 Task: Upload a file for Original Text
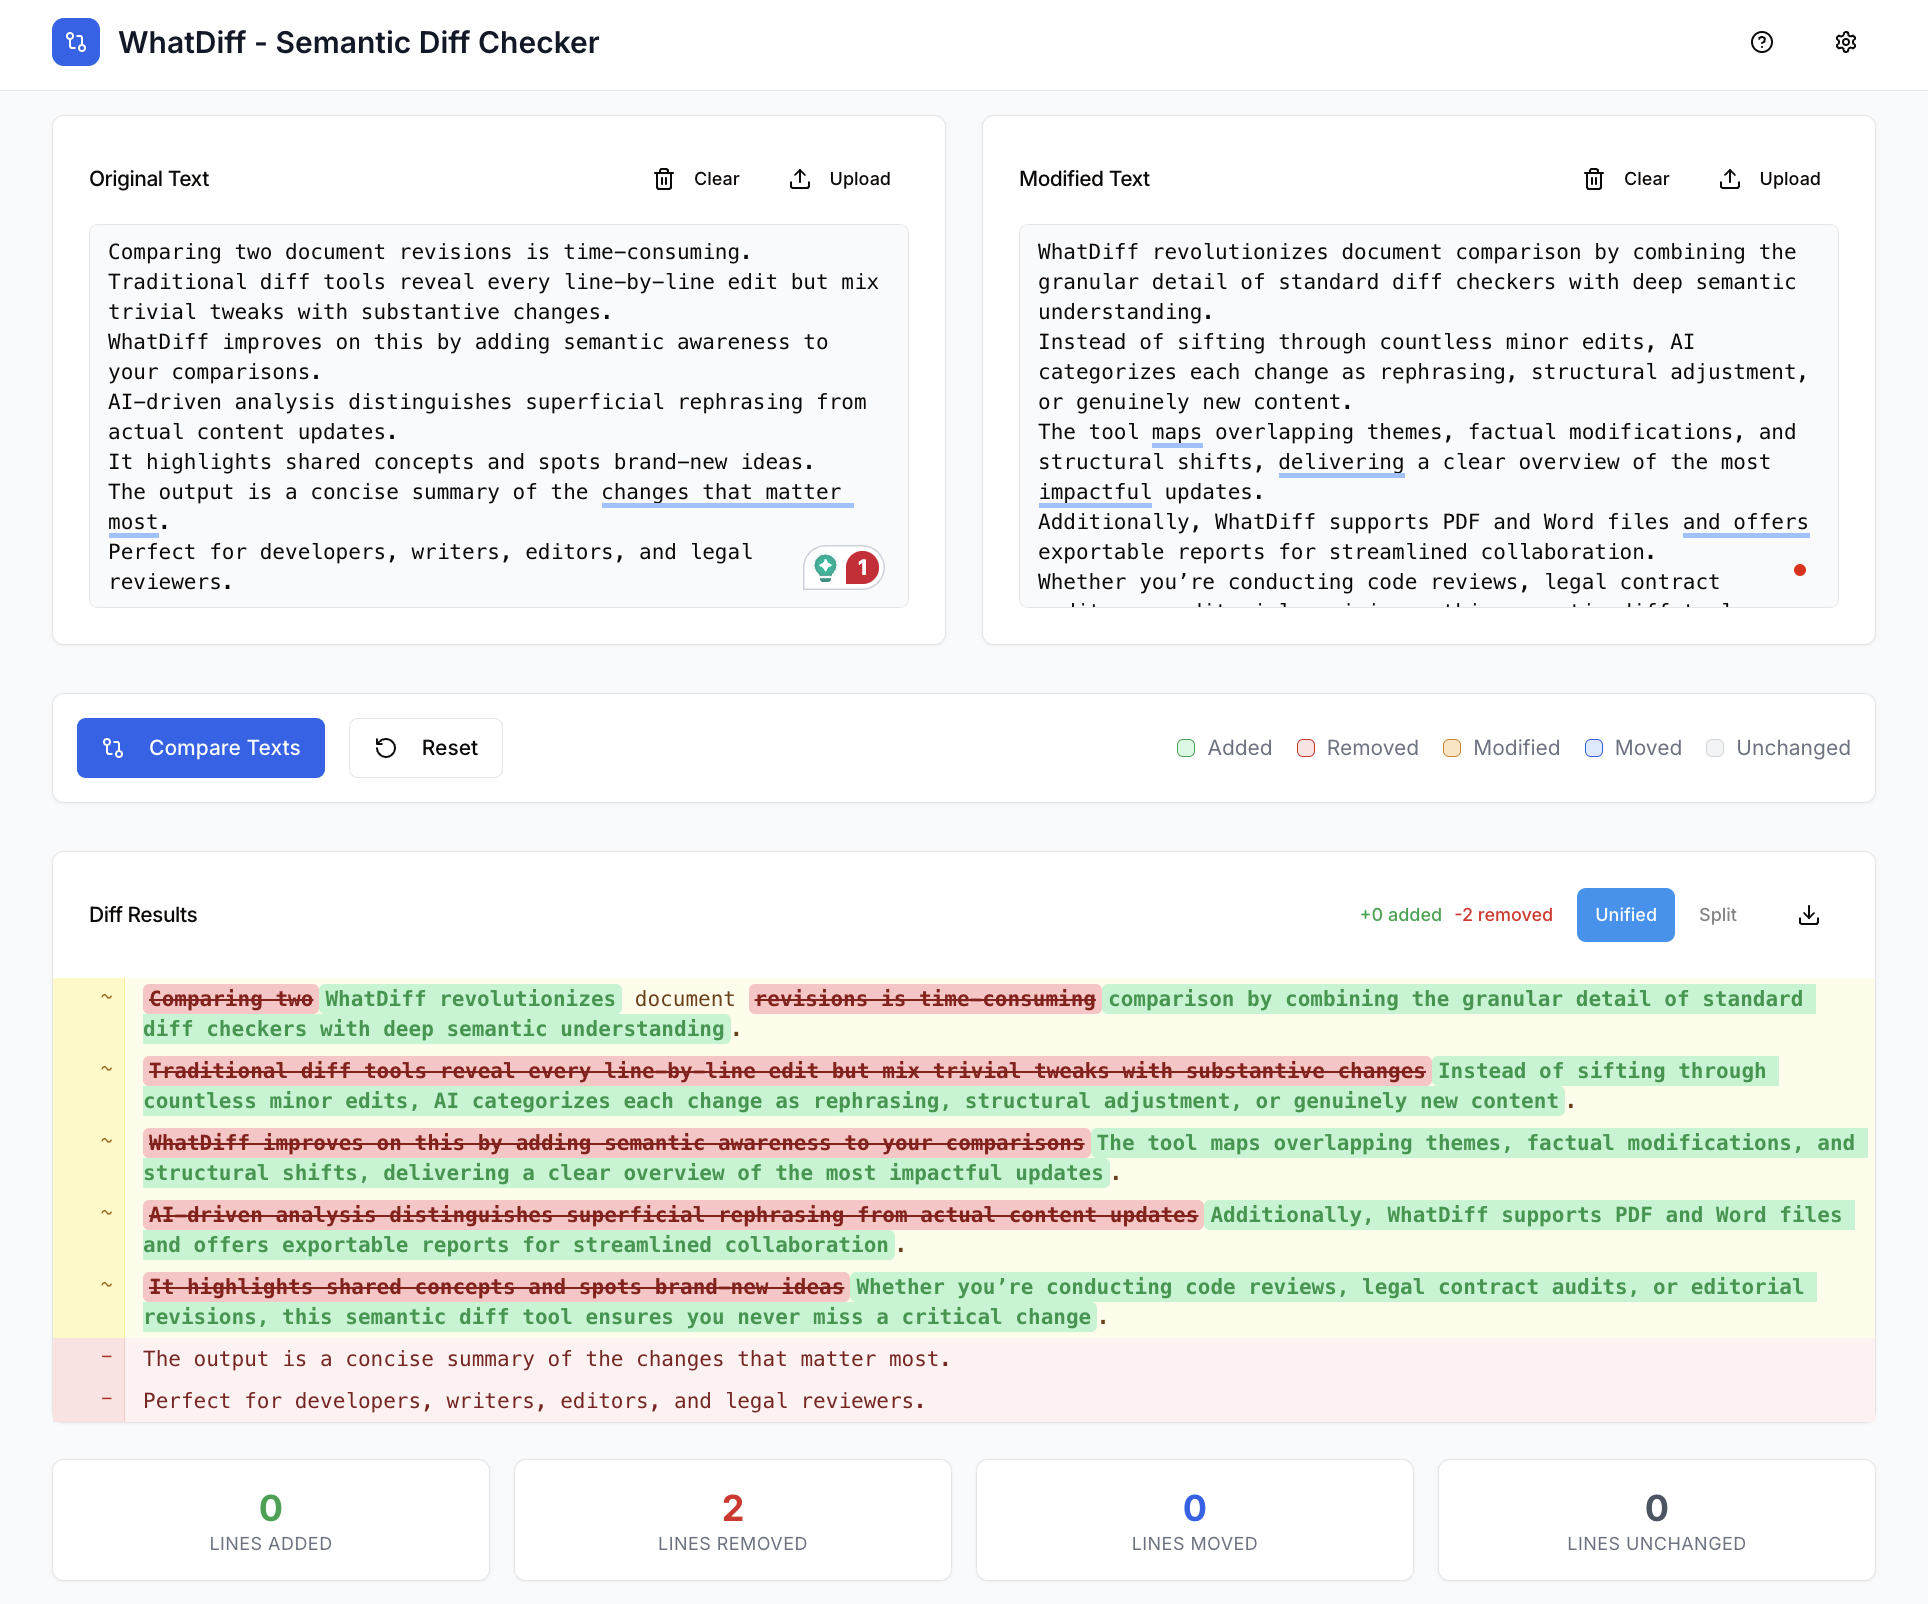click(840, 179)
